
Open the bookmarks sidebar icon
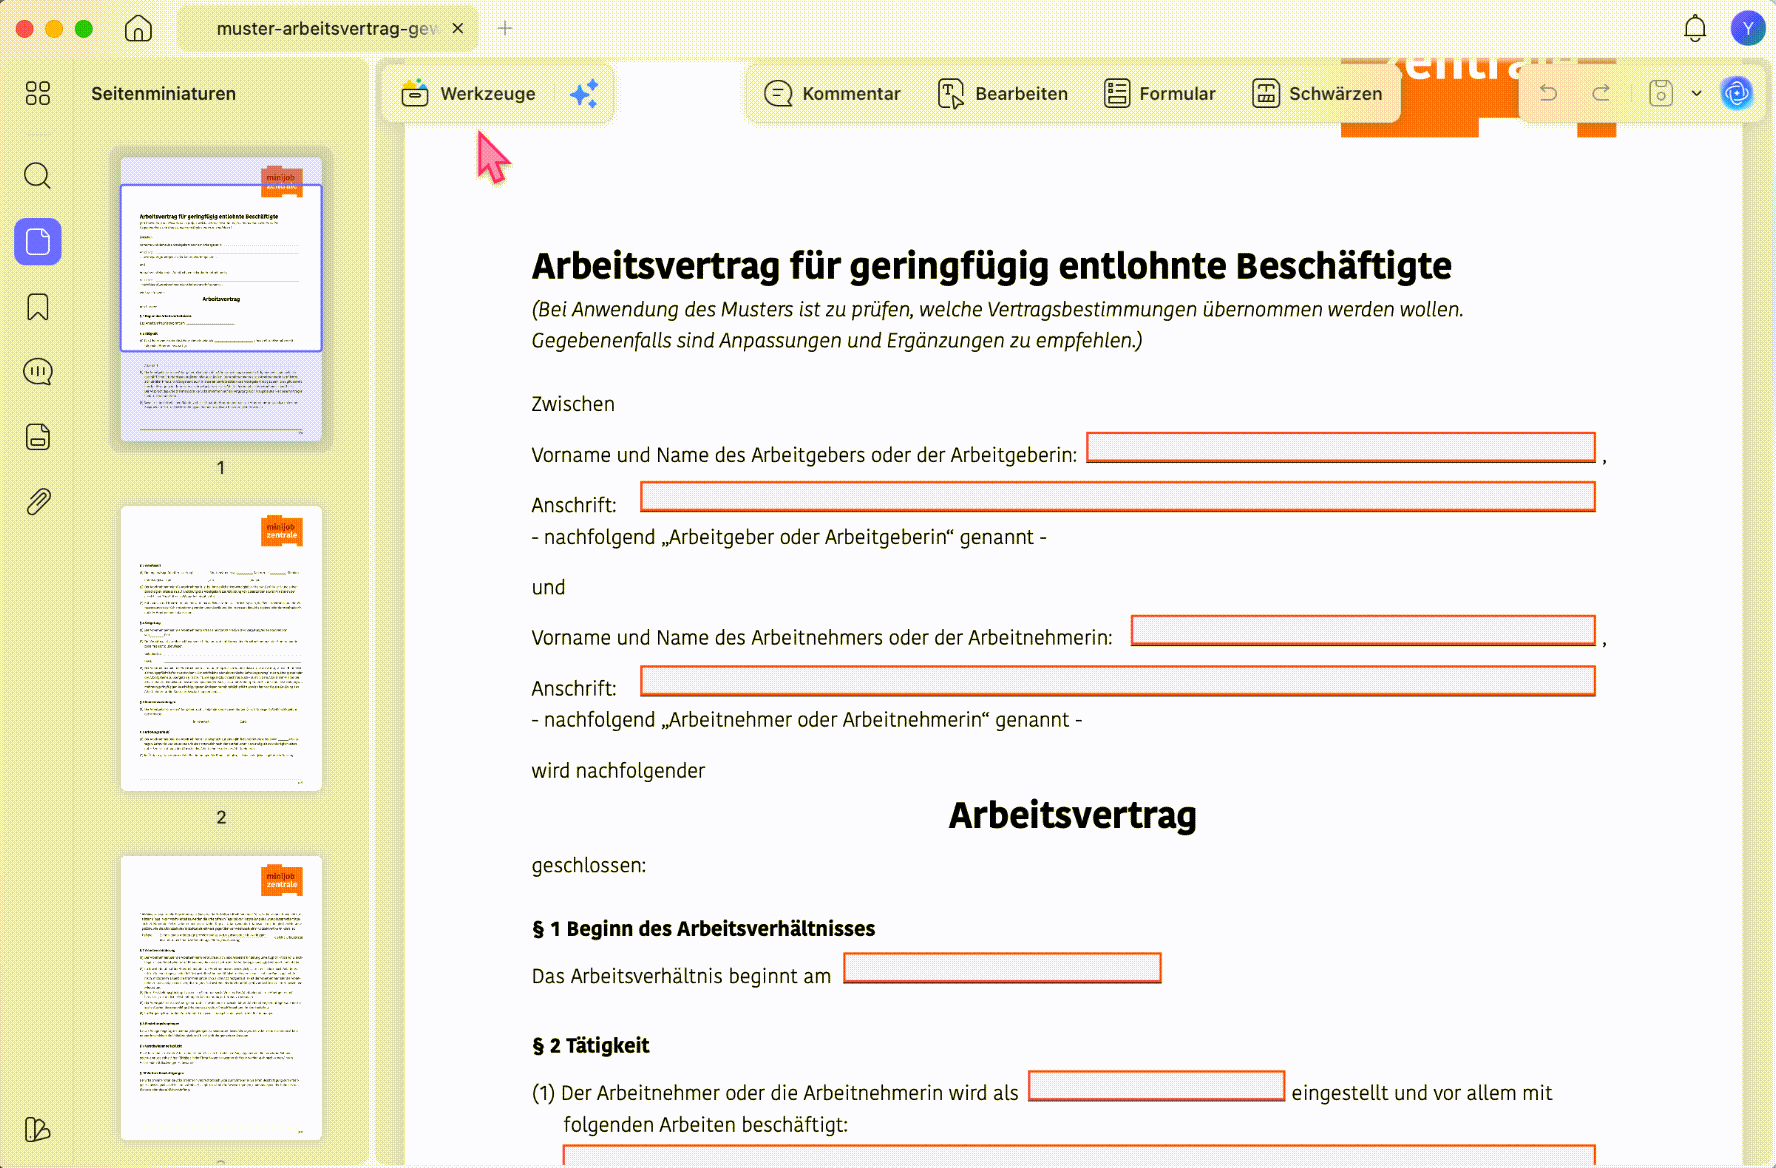tap(38, 307)
